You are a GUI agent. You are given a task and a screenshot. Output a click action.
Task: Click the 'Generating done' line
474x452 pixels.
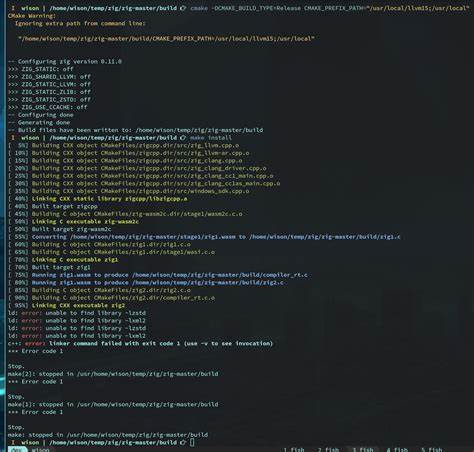(39, 122)
